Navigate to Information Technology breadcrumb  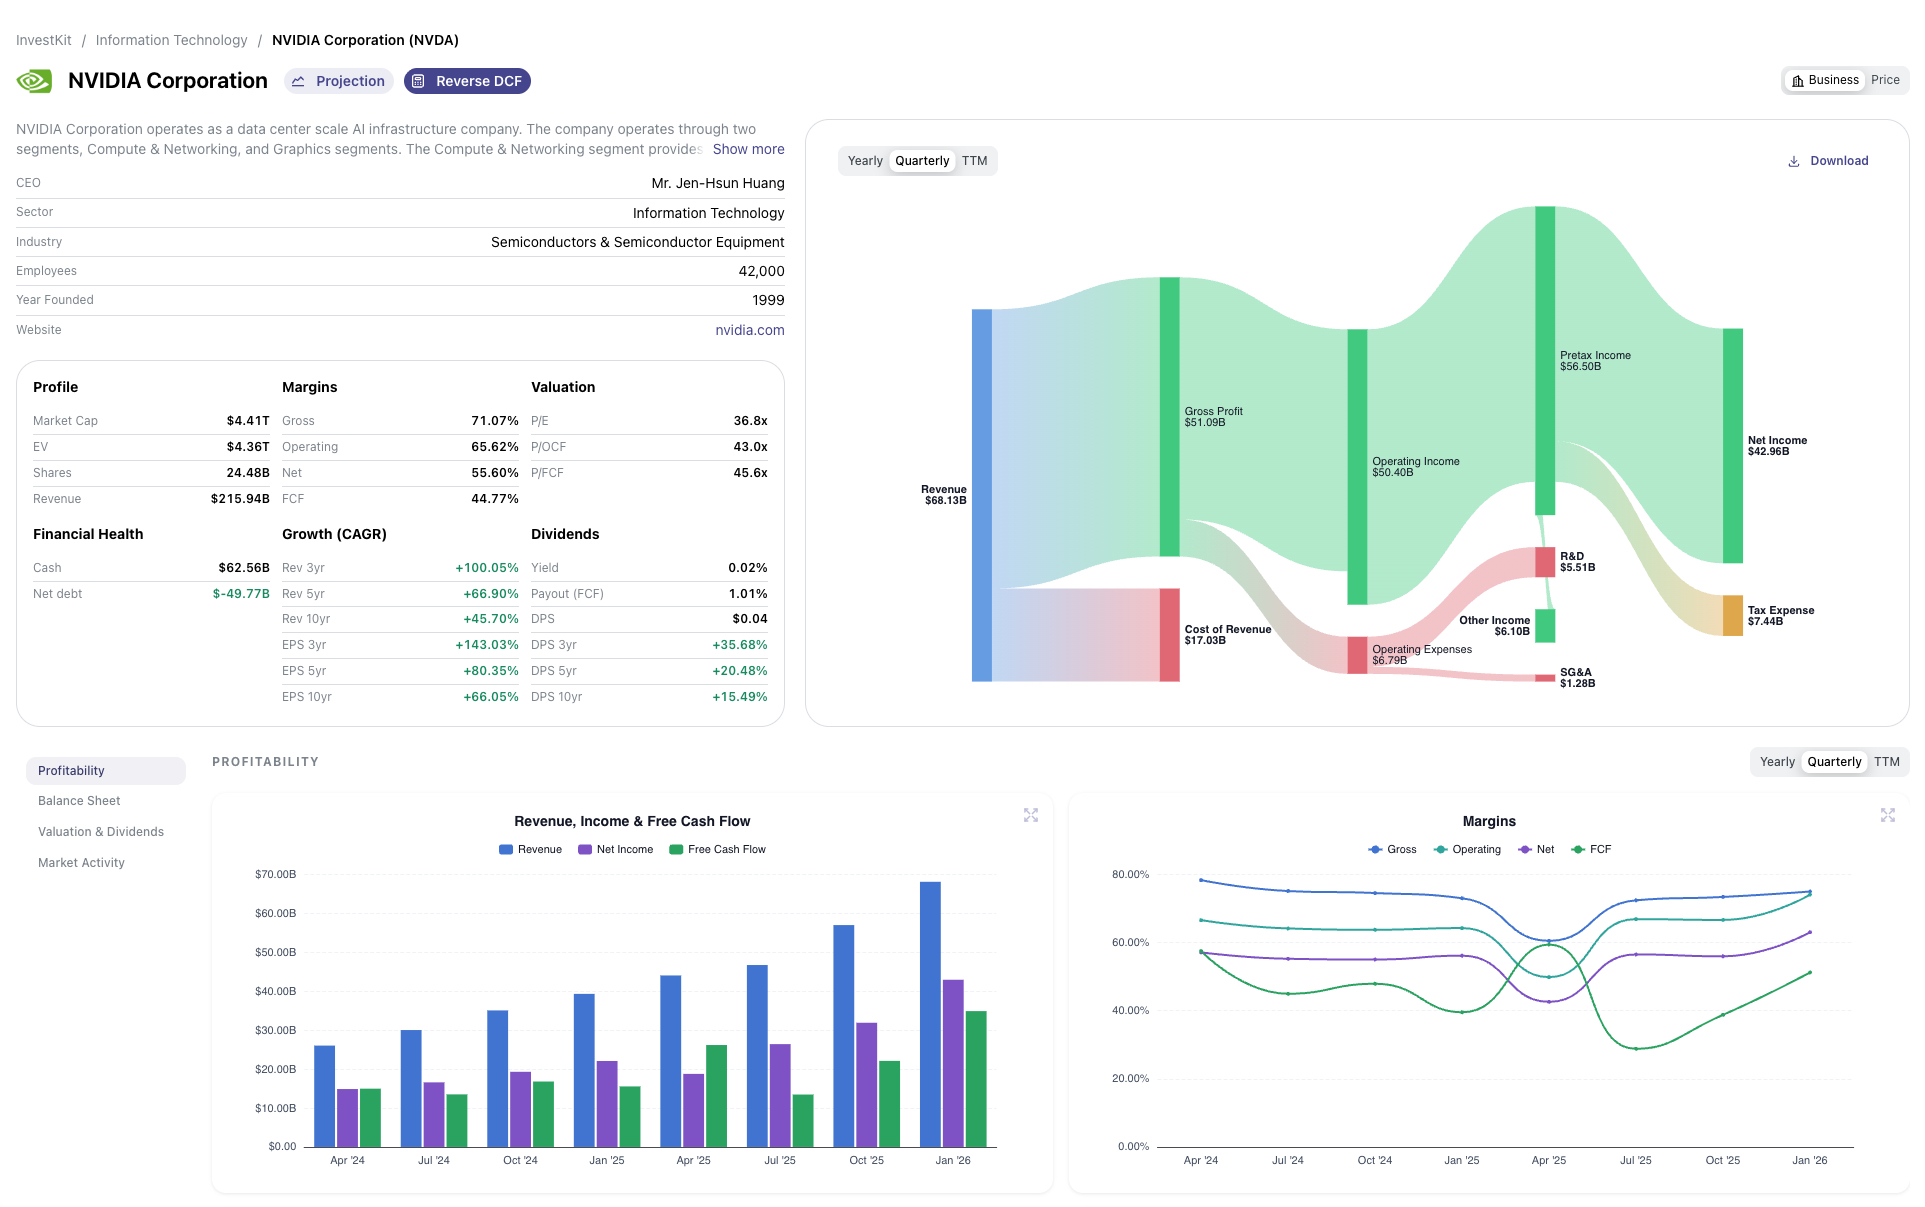point(171,40)
